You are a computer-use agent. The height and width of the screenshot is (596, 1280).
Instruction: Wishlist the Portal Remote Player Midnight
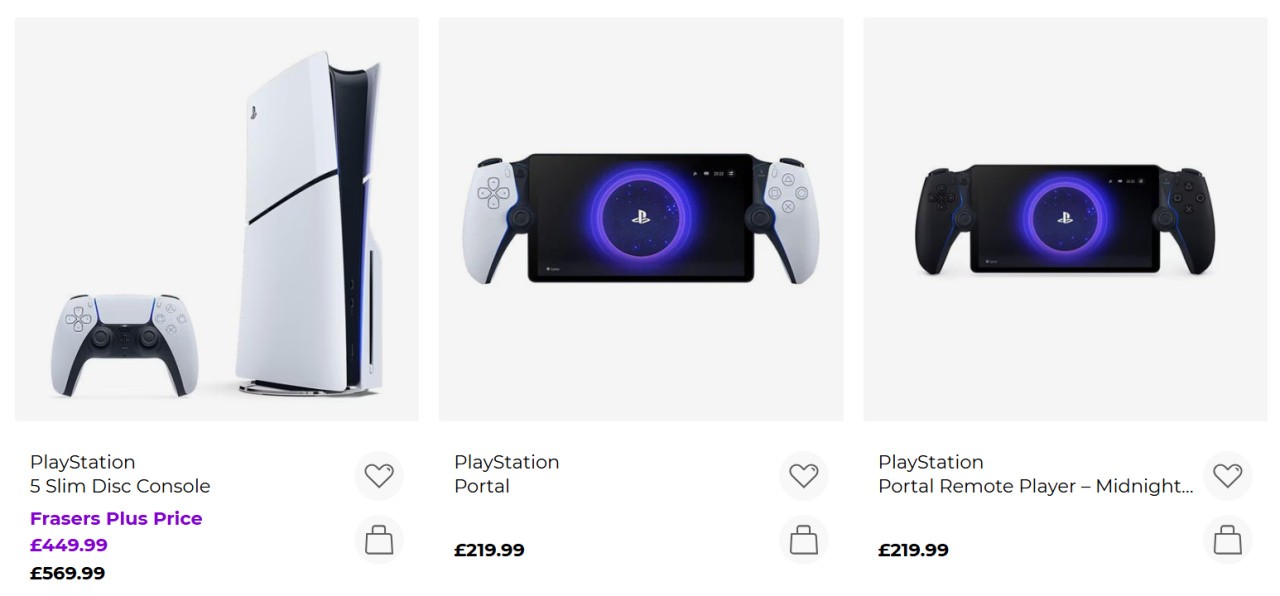(x=1227, y=476)
